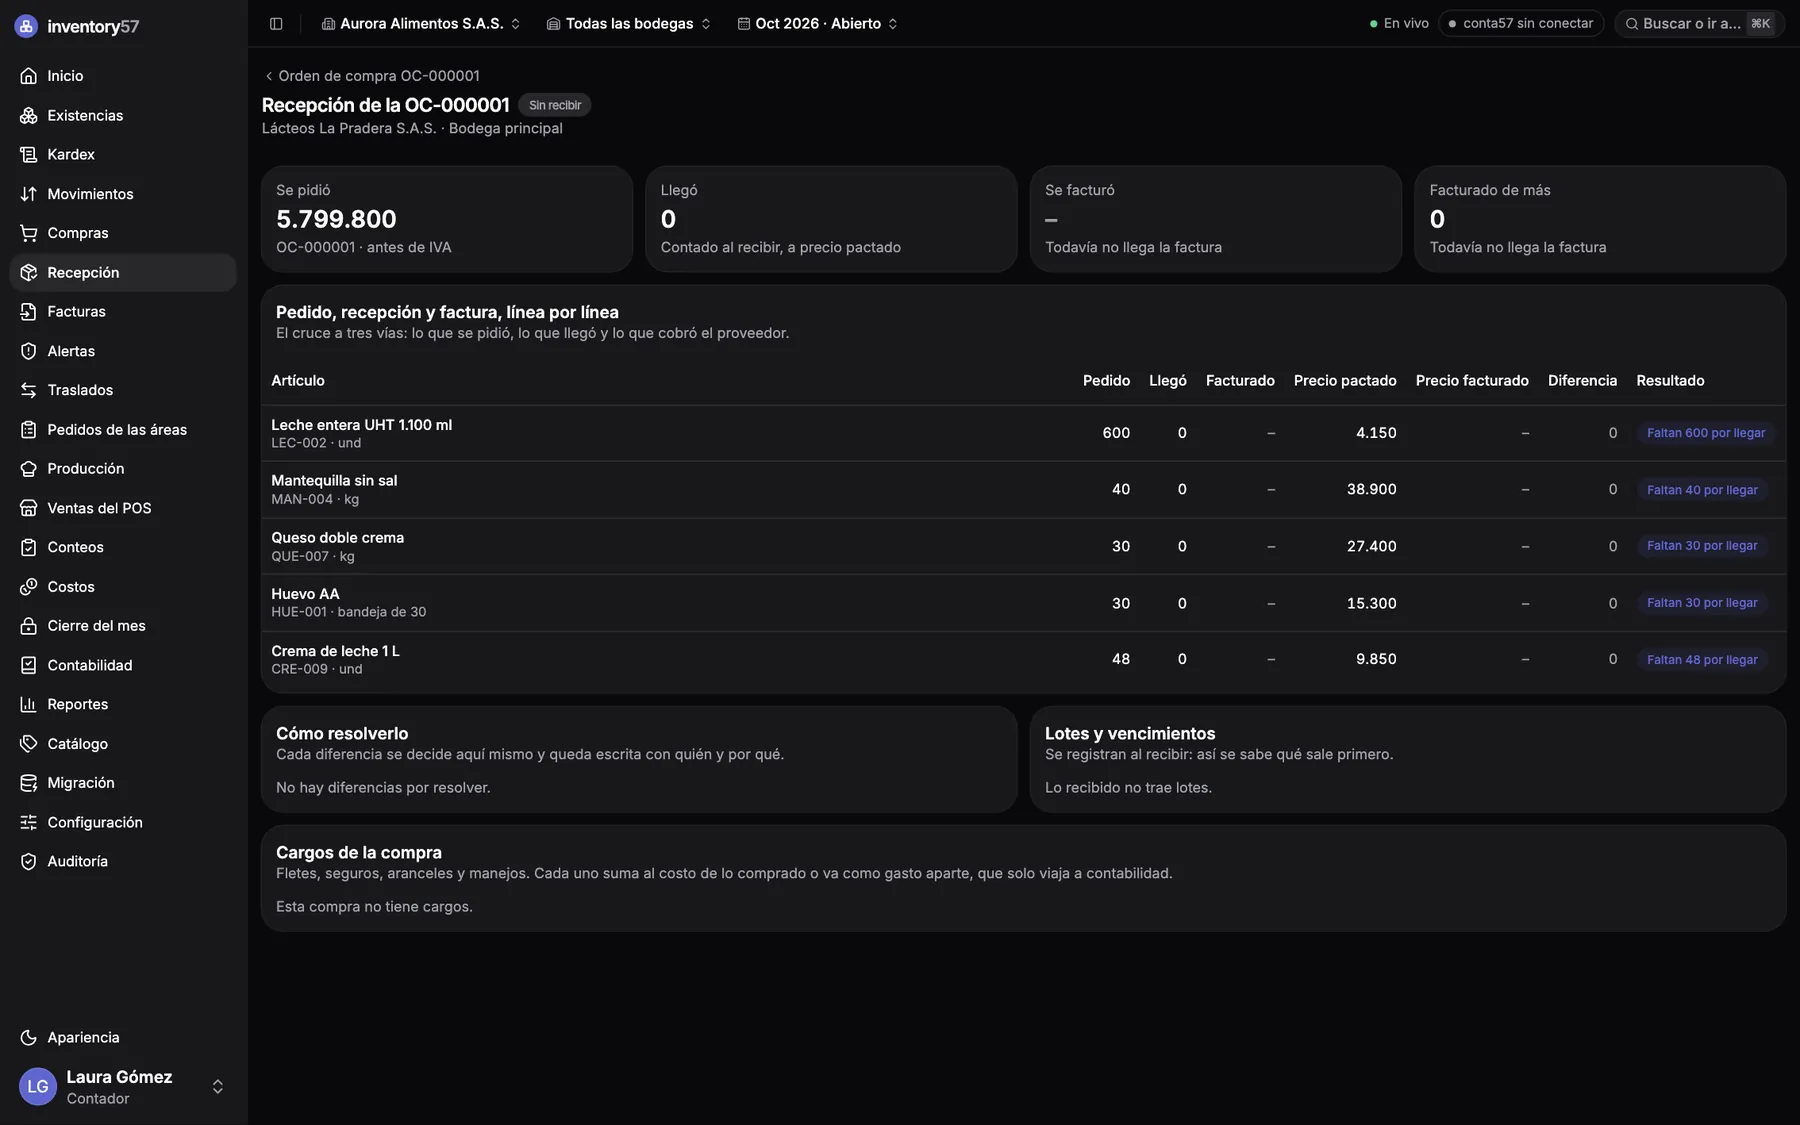Open the Todas las bodegas dropdown
1800x1125 pixels.
pyautogui.click(x=629, y=23)
